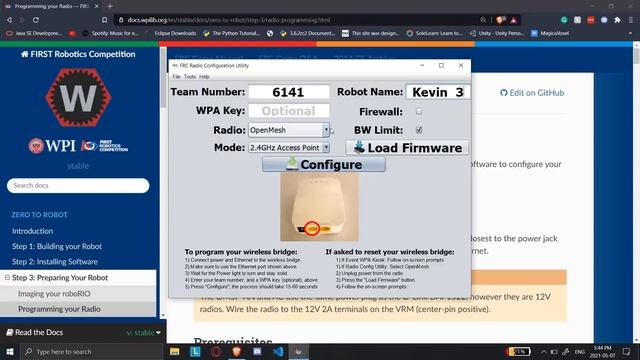Click the Robot Name field
Image resolution: width=640 pixels, height=360 pixels.
pyautogui.click(x=438, y=92)
